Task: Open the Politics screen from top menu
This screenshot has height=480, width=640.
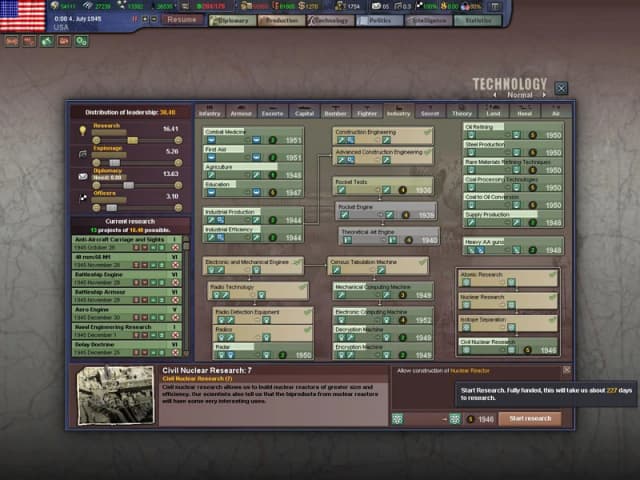Action: tap(380, 20)
